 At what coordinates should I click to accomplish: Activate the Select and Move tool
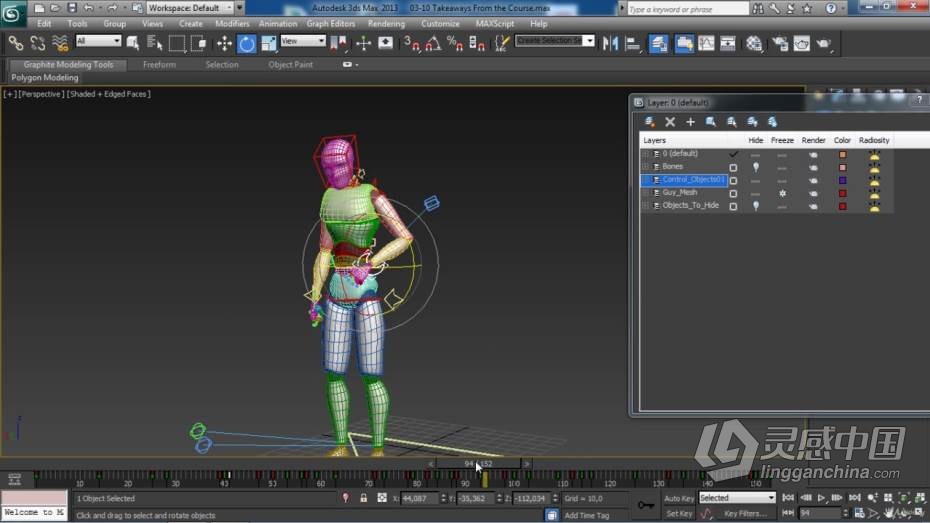pyautogui.click(x=224, y=43)
